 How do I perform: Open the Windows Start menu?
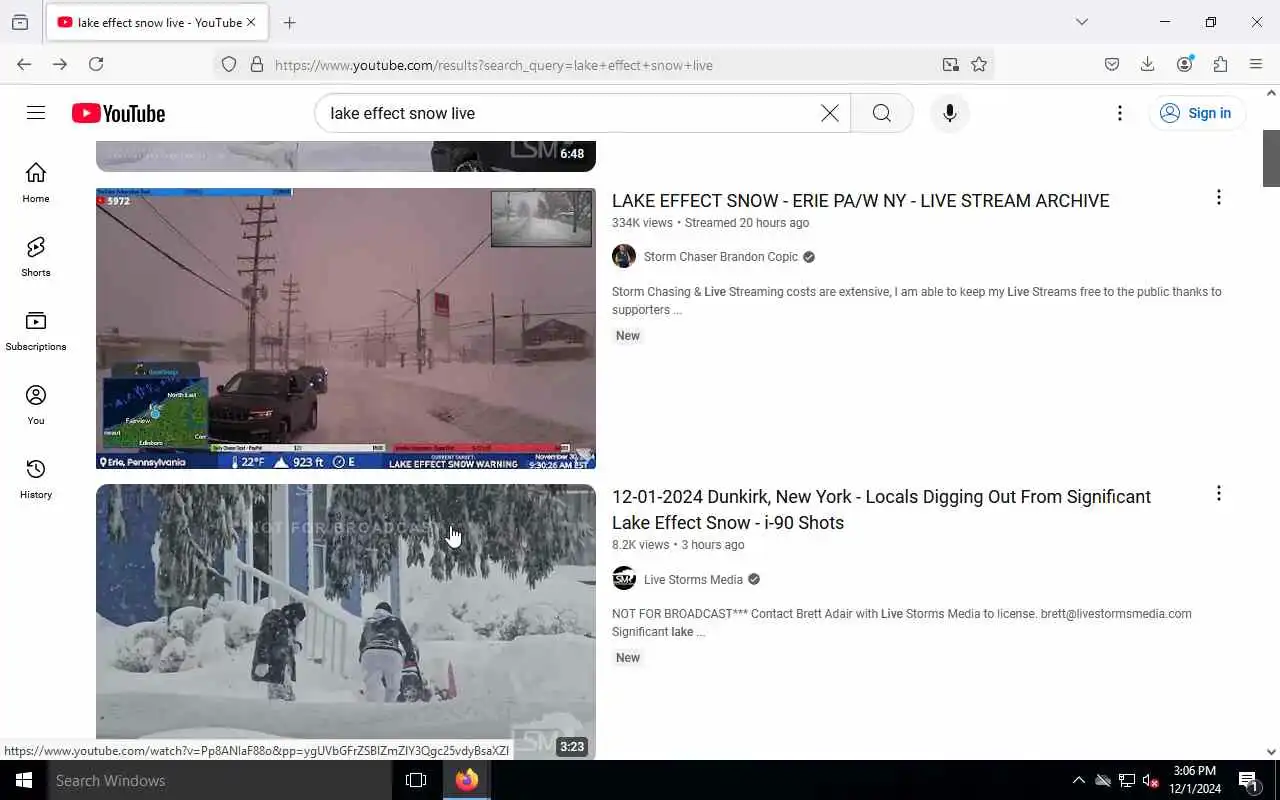pyautogui.click(x=24, y=780)
